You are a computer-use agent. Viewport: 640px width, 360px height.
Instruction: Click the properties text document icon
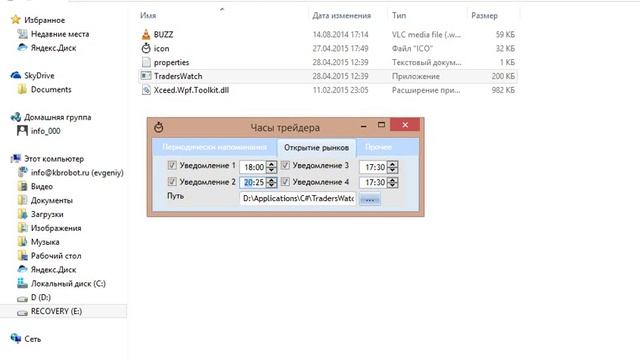[x=146, y=62]
